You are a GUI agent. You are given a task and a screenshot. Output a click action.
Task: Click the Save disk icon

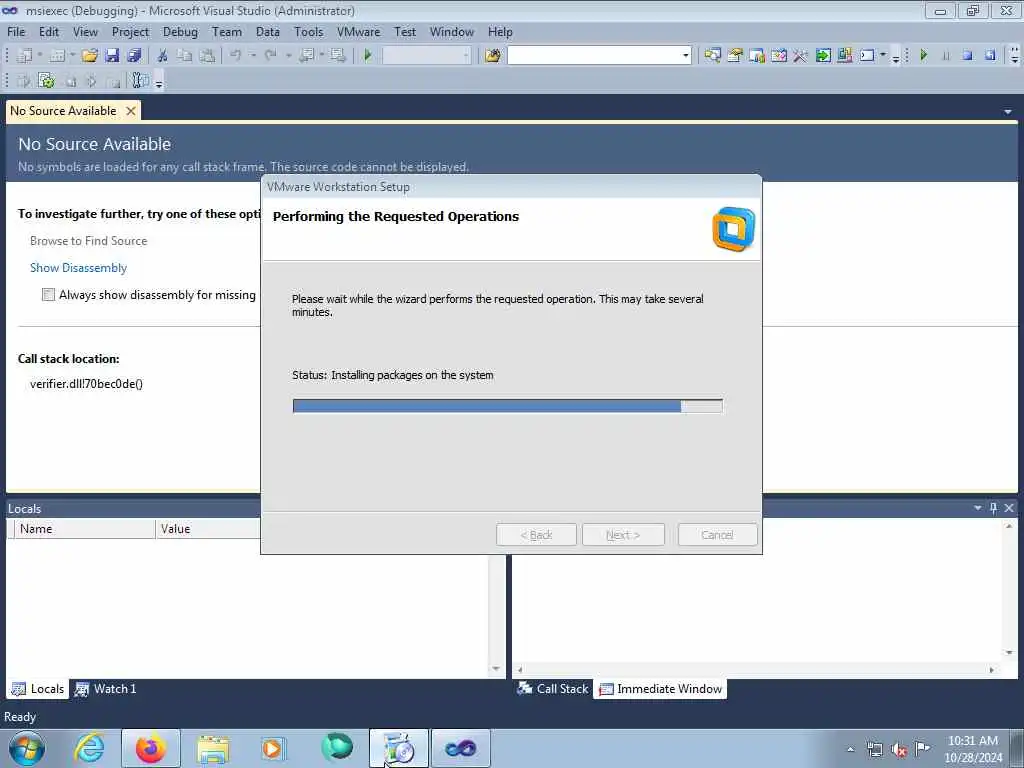(x=112, y=56)
